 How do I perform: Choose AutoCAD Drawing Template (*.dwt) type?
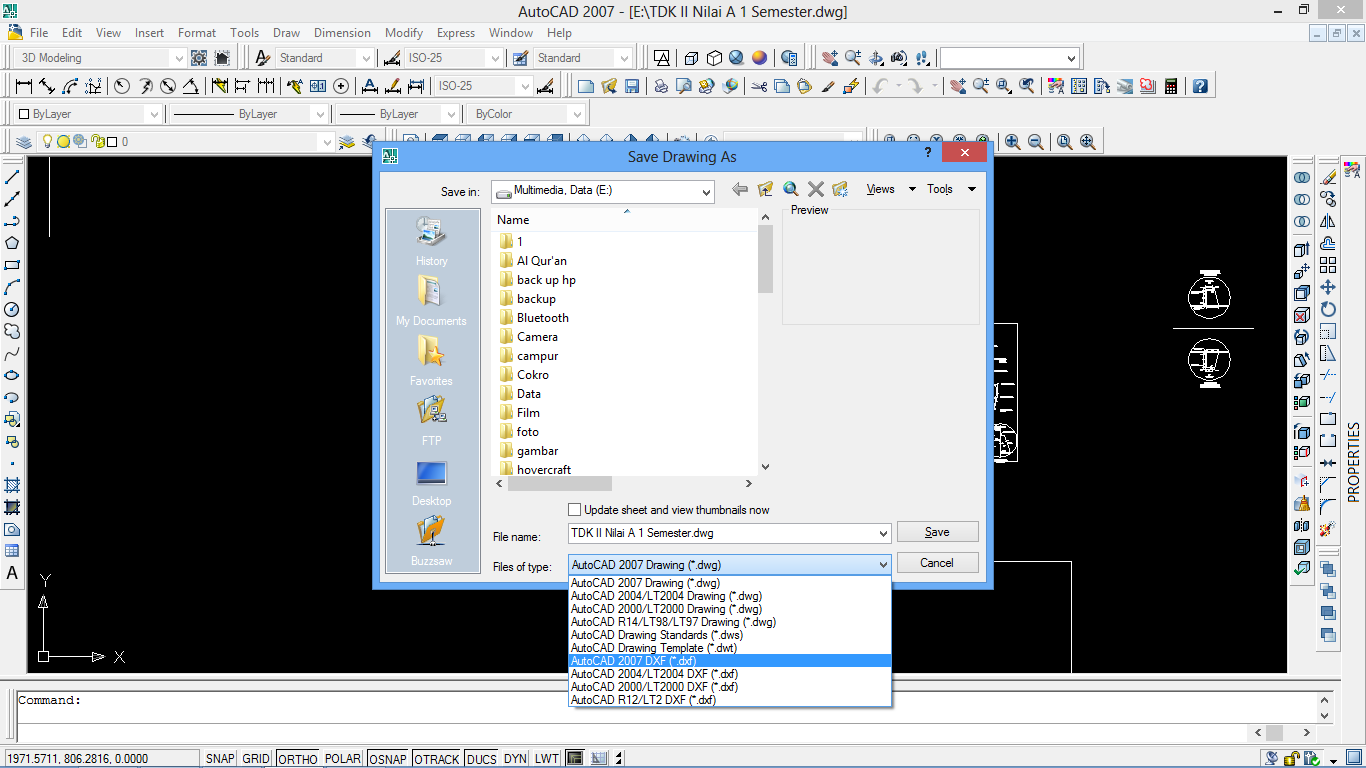729,648
